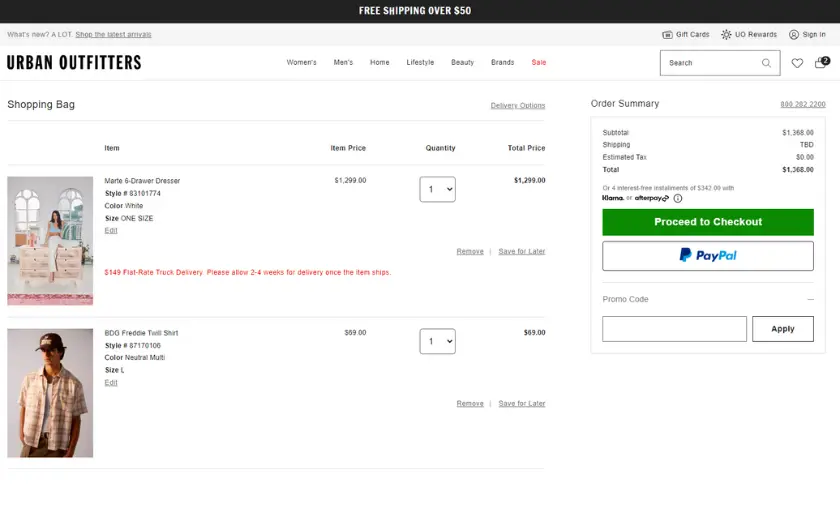The image size is (840, 508).
Task: Click the Sign In link text
Action: pyautogui.click(x=814, y=34)
